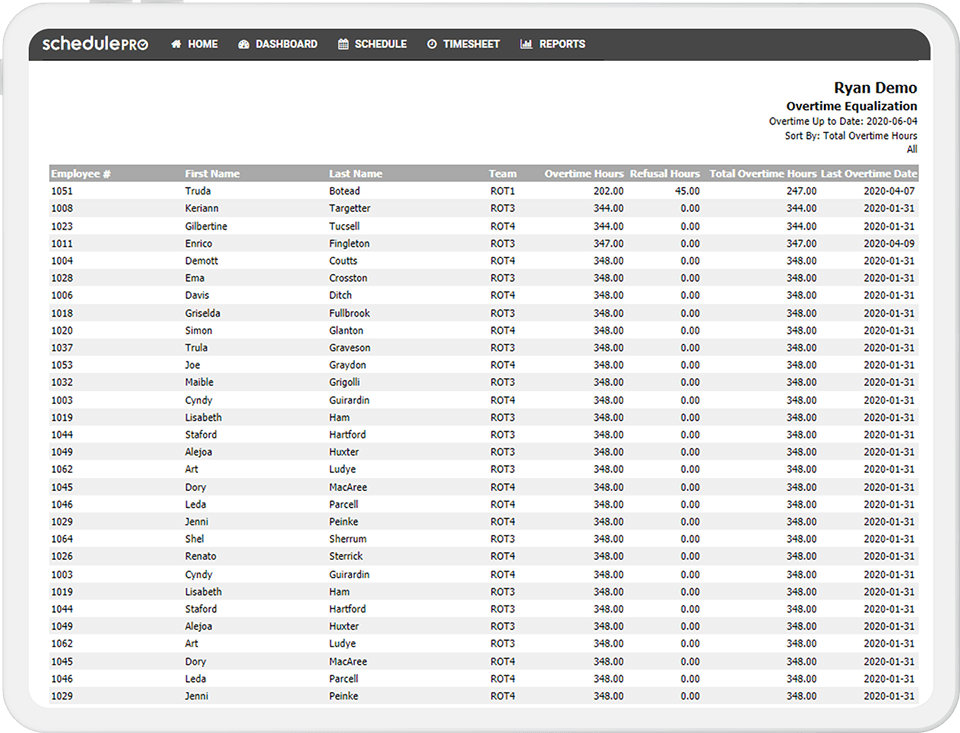Image resolution: width=960 pixels, height=733 pixels.
Task: Click the Last Overtime Date column header
Action: 869,173
